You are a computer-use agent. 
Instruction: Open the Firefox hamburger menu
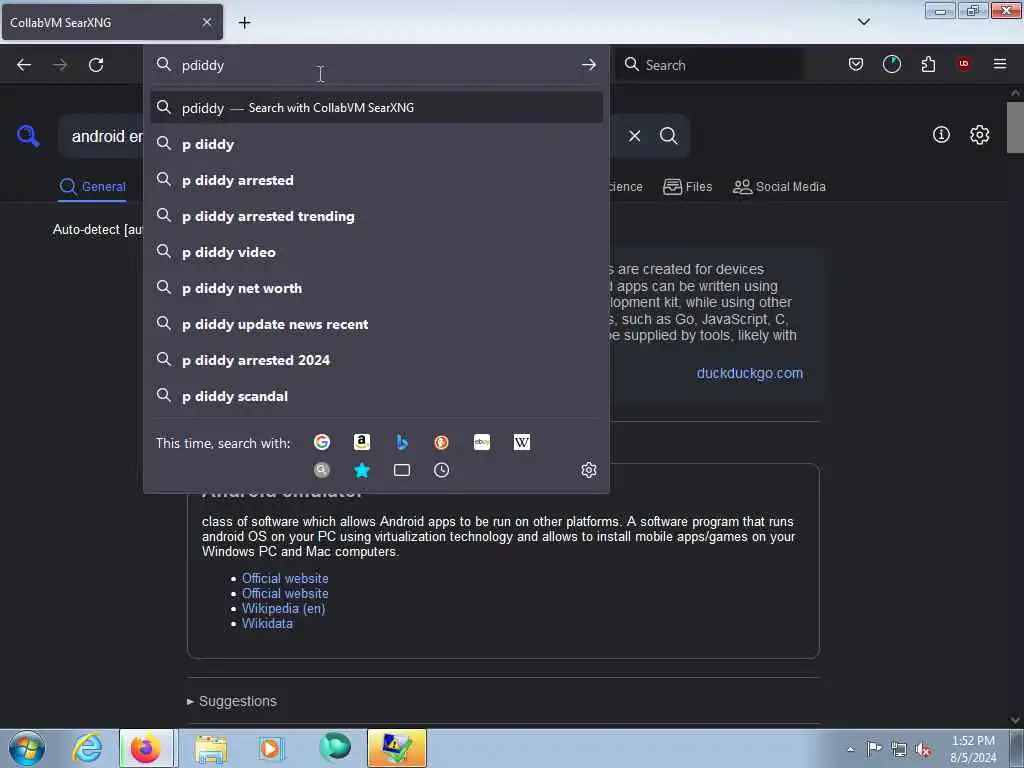click(x=1000, y=64)
